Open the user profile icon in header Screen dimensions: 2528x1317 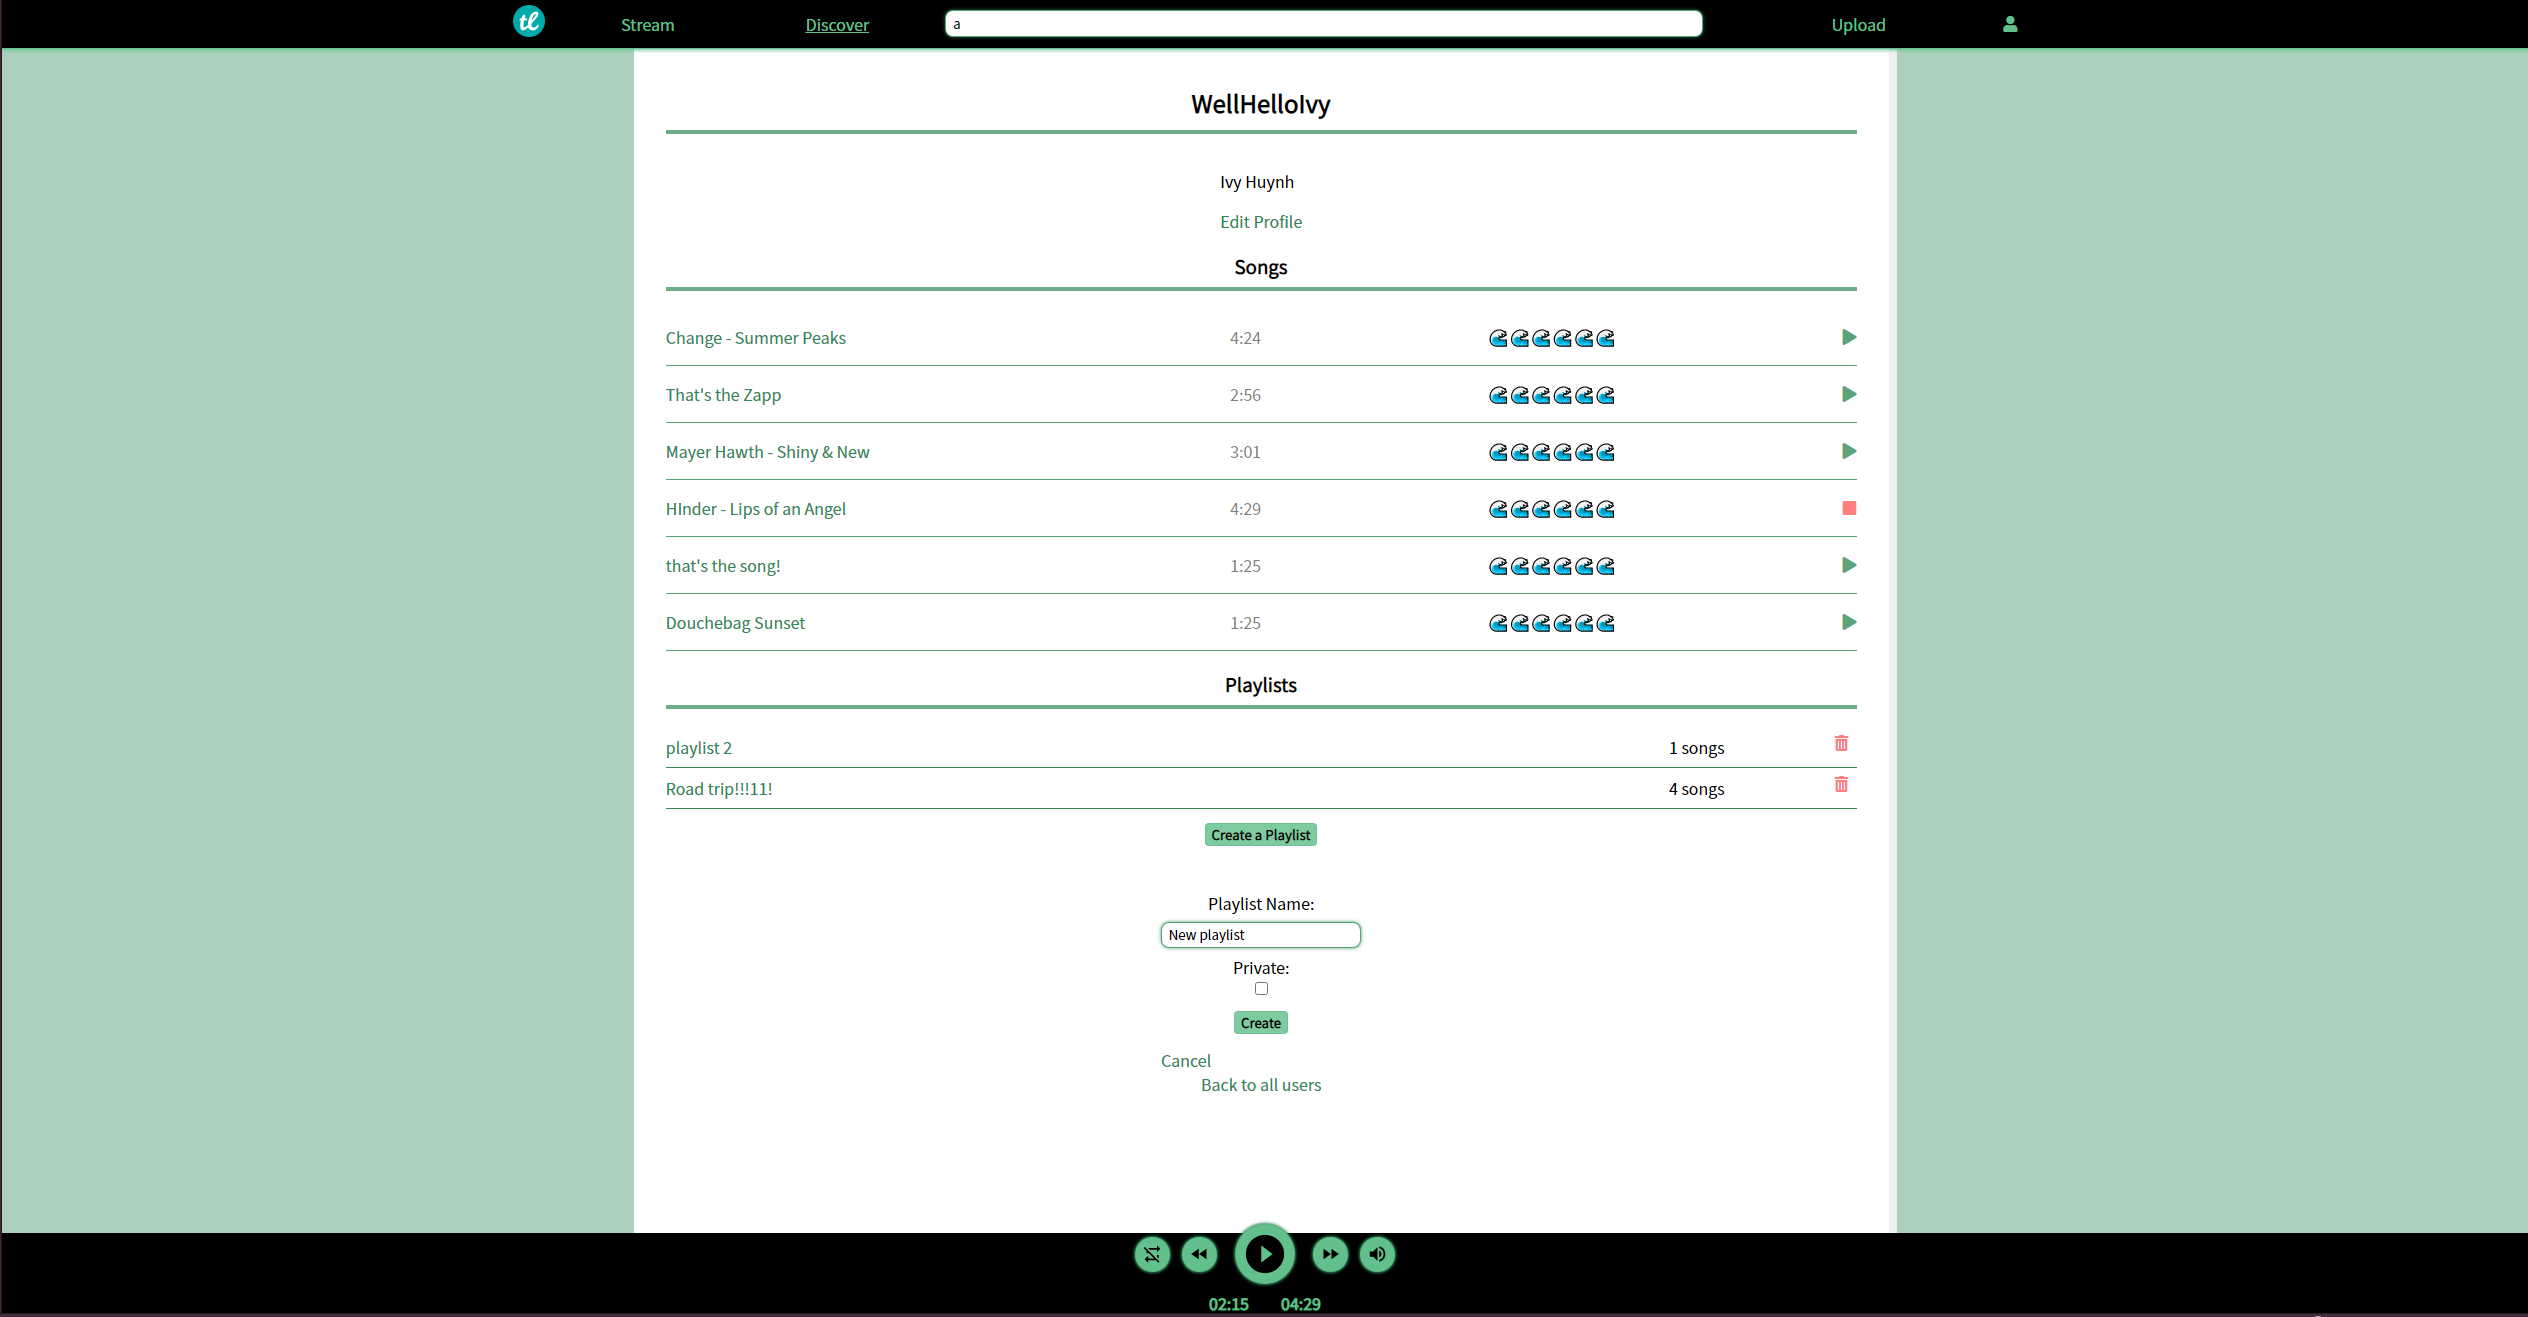click(x=2010, y=24)
